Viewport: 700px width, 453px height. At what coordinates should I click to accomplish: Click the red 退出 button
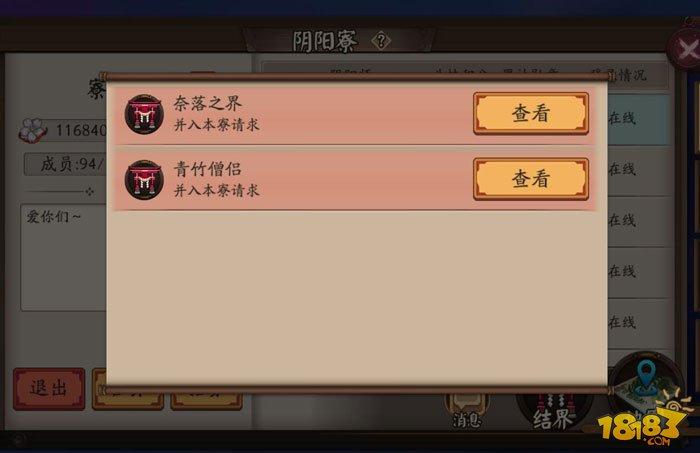(49, 389)
